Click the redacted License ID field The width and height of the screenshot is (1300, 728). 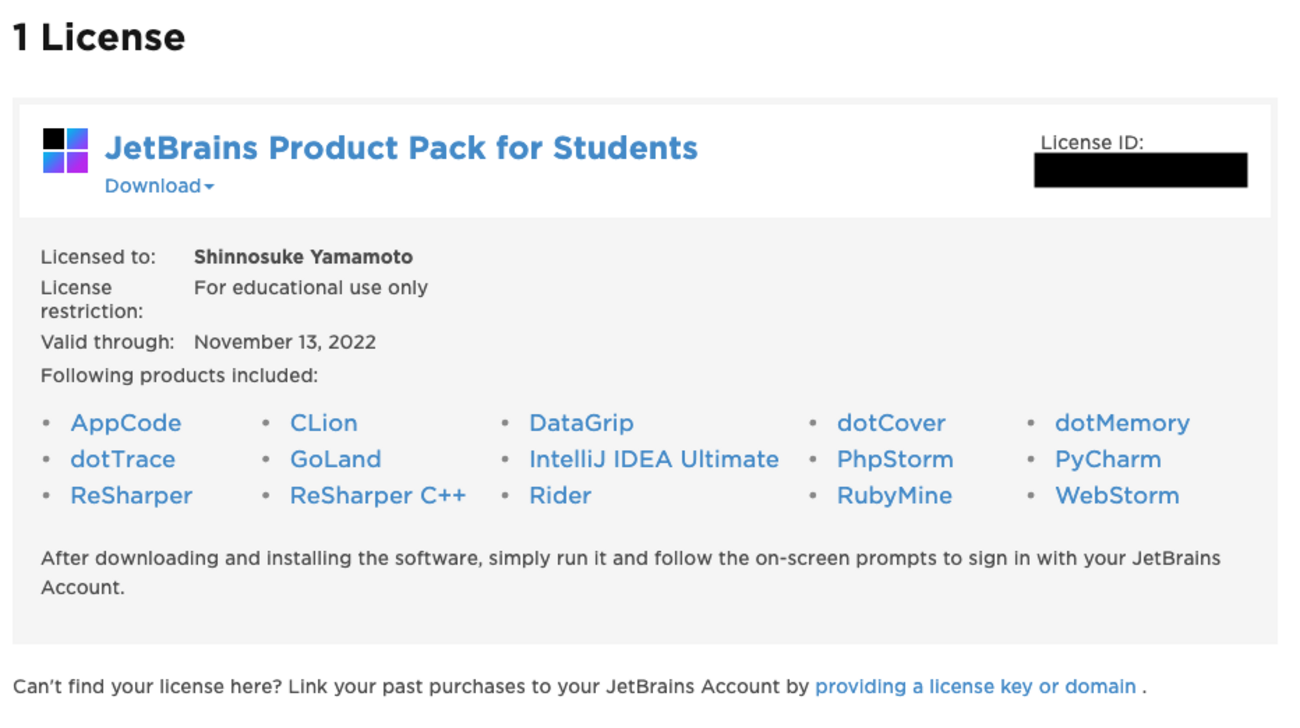(1140, 171)
